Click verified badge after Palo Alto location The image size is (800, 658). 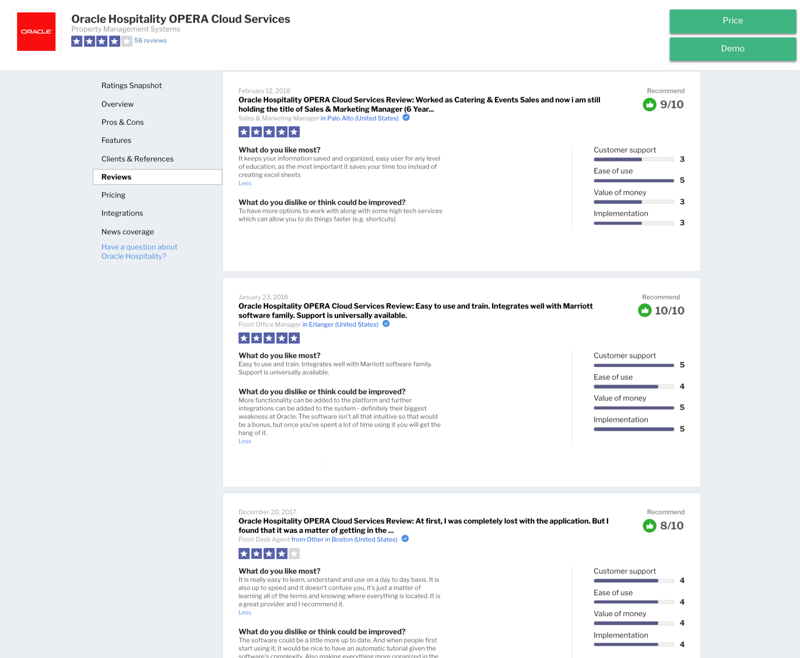coord(406,118)
